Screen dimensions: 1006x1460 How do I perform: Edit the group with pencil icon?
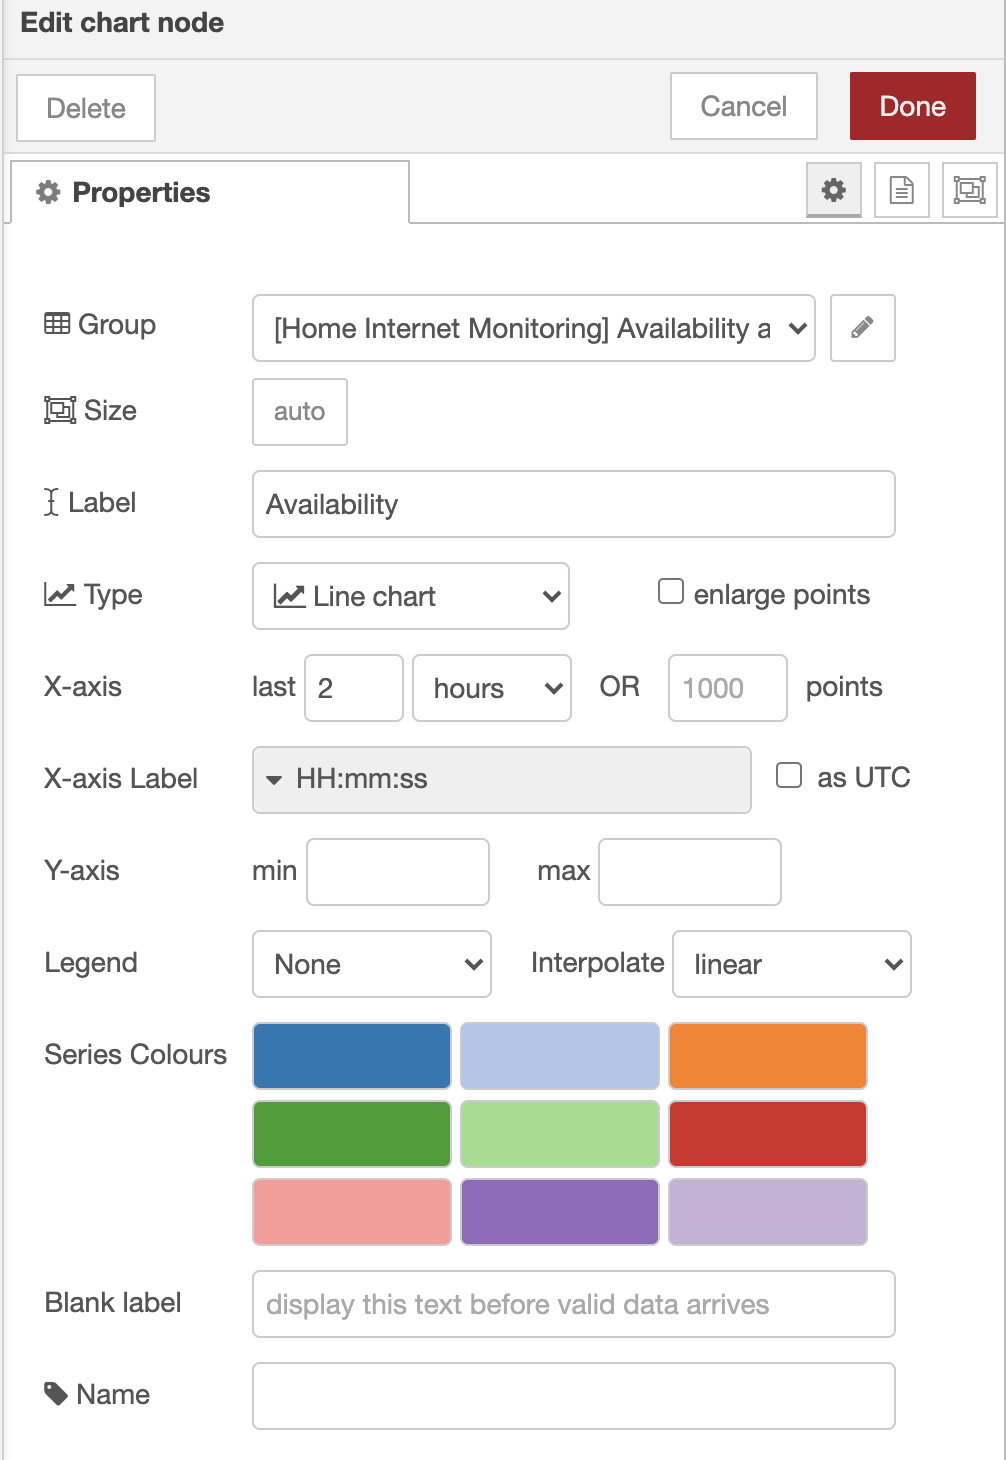click(x=863, y=328)
